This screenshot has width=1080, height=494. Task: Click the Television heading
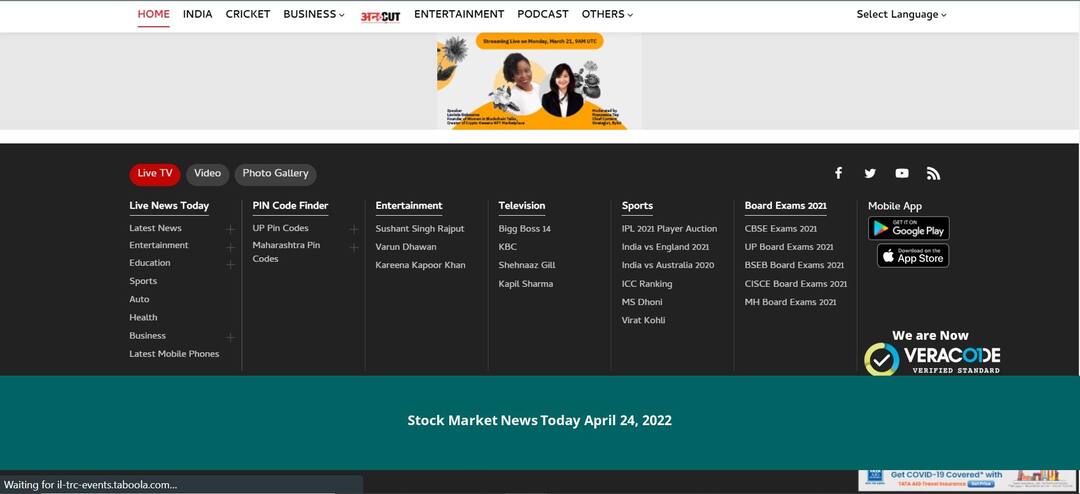click(522, 205)
